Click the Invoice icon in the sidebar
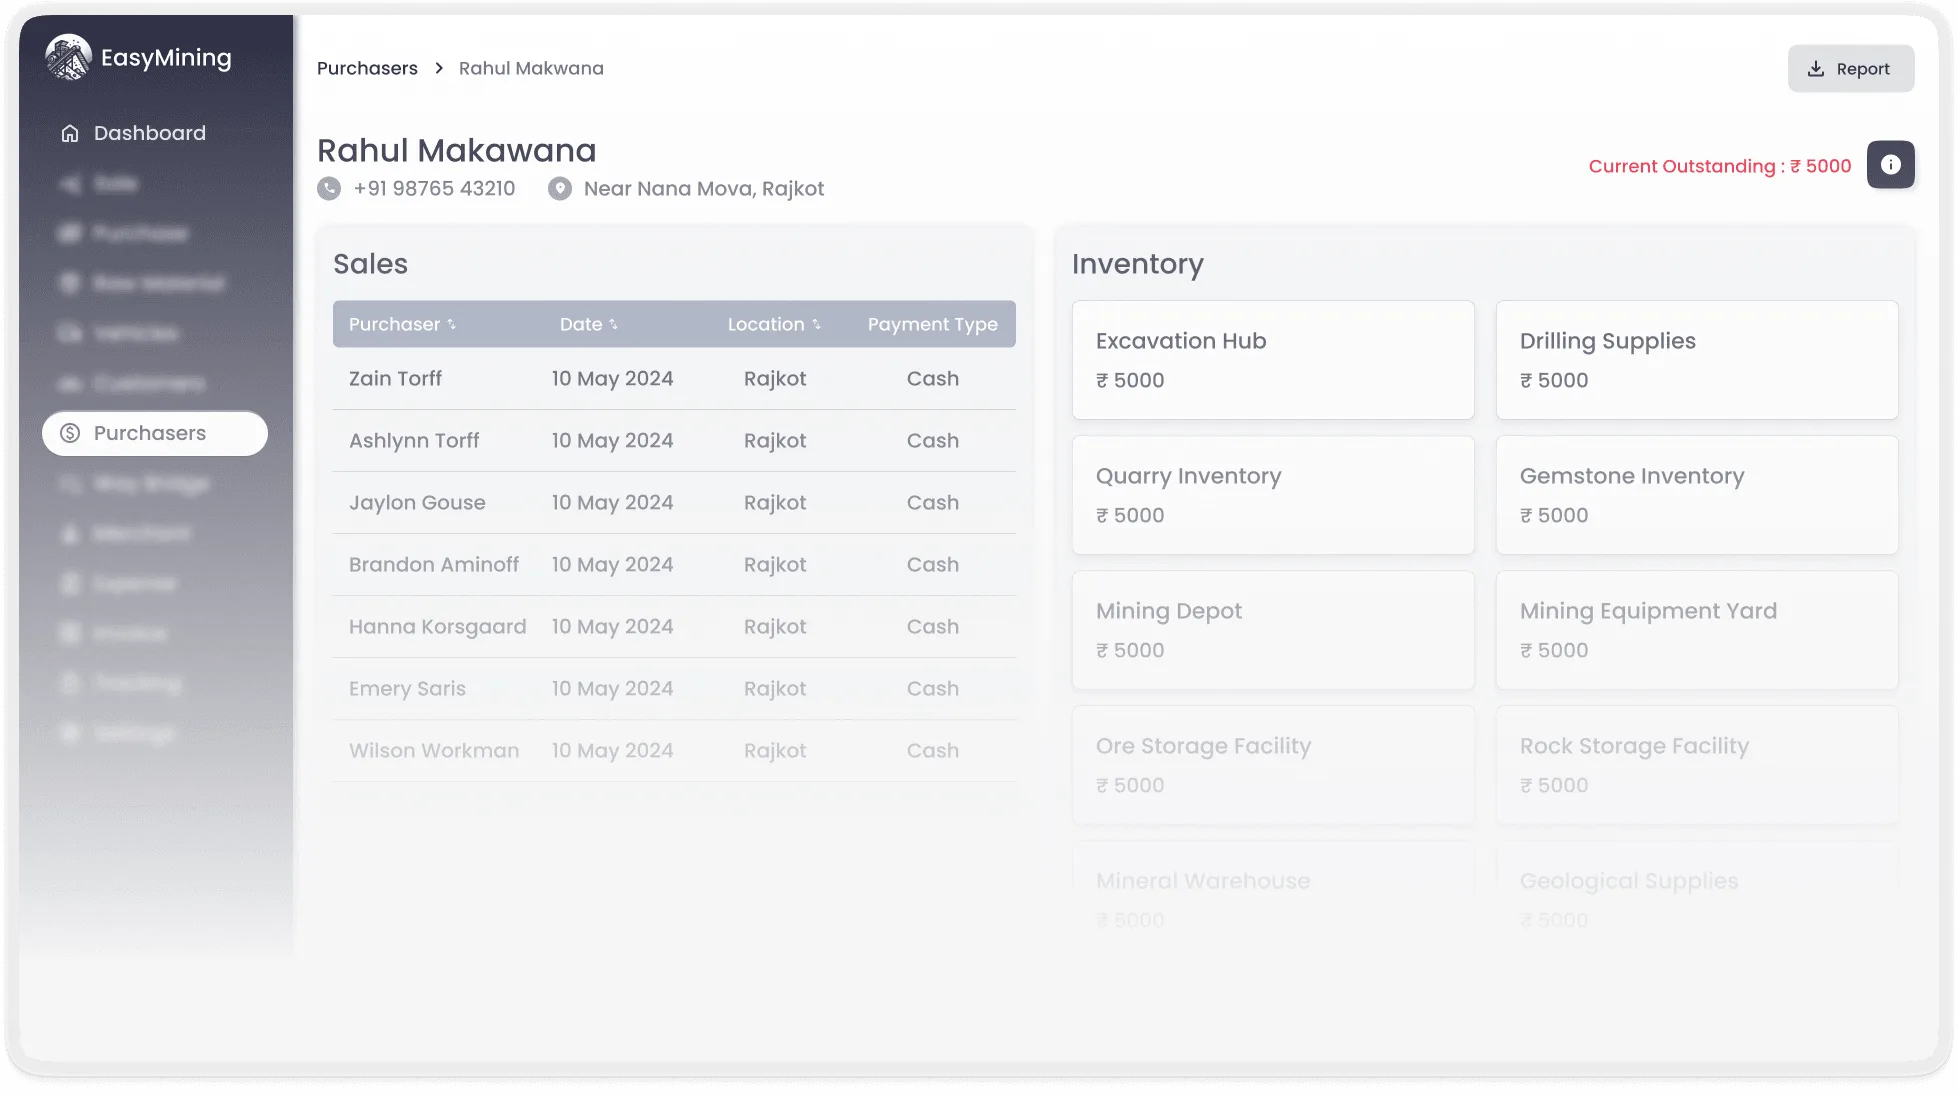The height and width of the screenshot is (1094, 1958). coord(69,633)
